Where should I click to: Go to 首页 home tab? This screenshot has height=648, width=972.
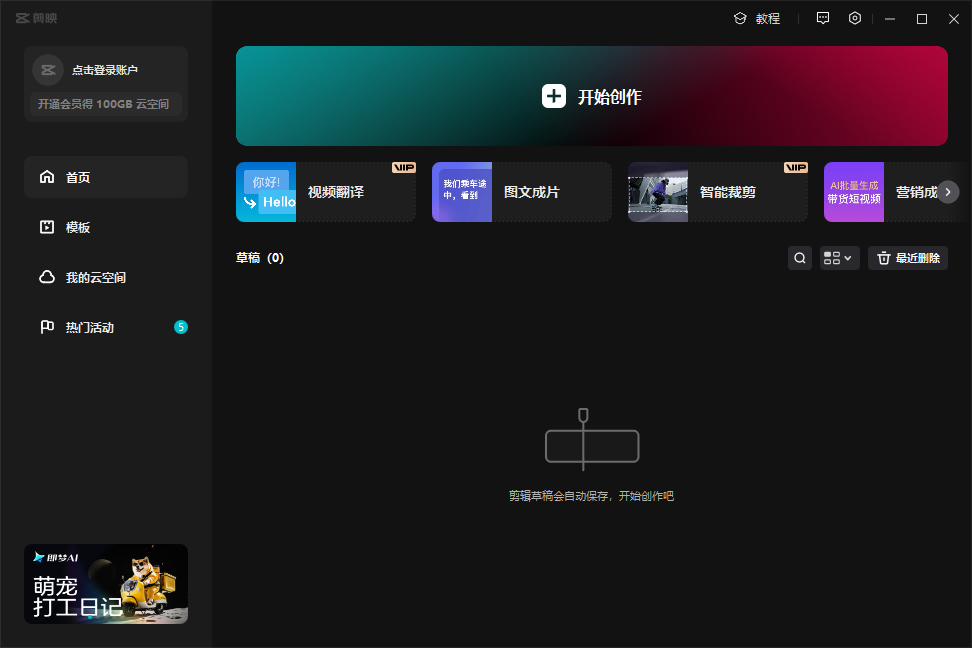tap(106, 177)
